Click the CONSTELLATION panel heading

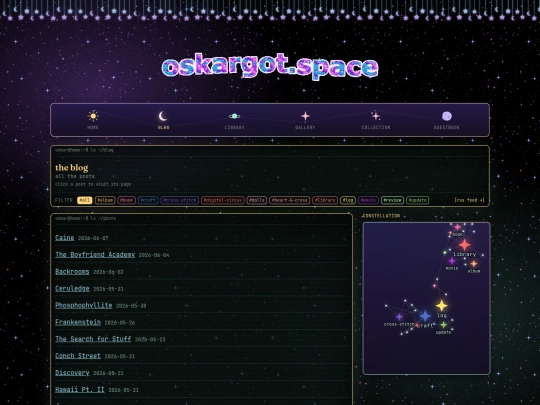[x=381, y=216]
